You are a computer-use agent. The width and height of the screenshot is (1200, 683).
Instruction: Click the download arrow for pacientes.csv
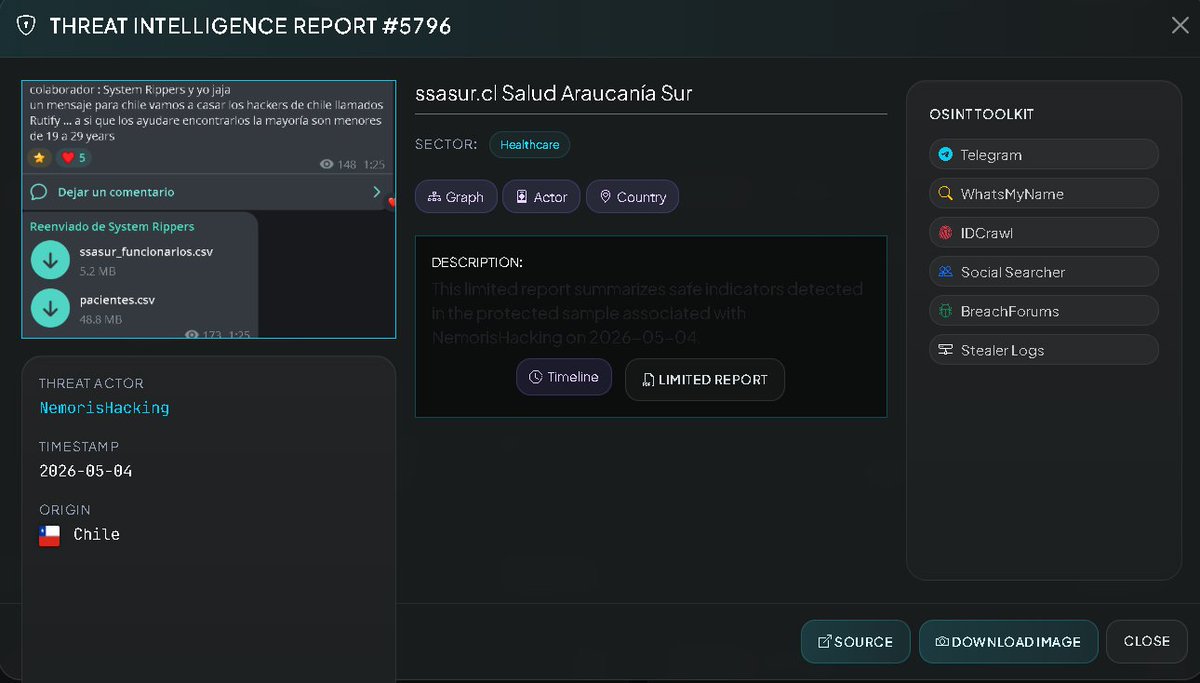coord(50,308)
